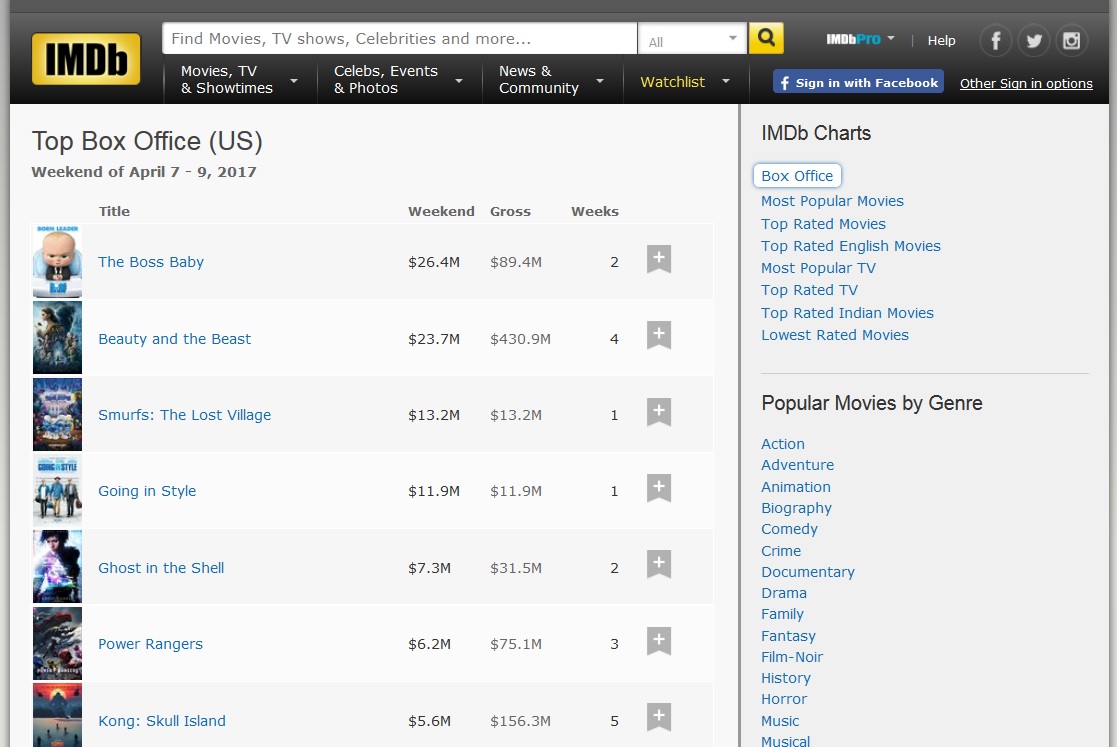The image size is (1117, 747).
Task: Expand the Celebs, Events & Photos menu
Action: 398,80
